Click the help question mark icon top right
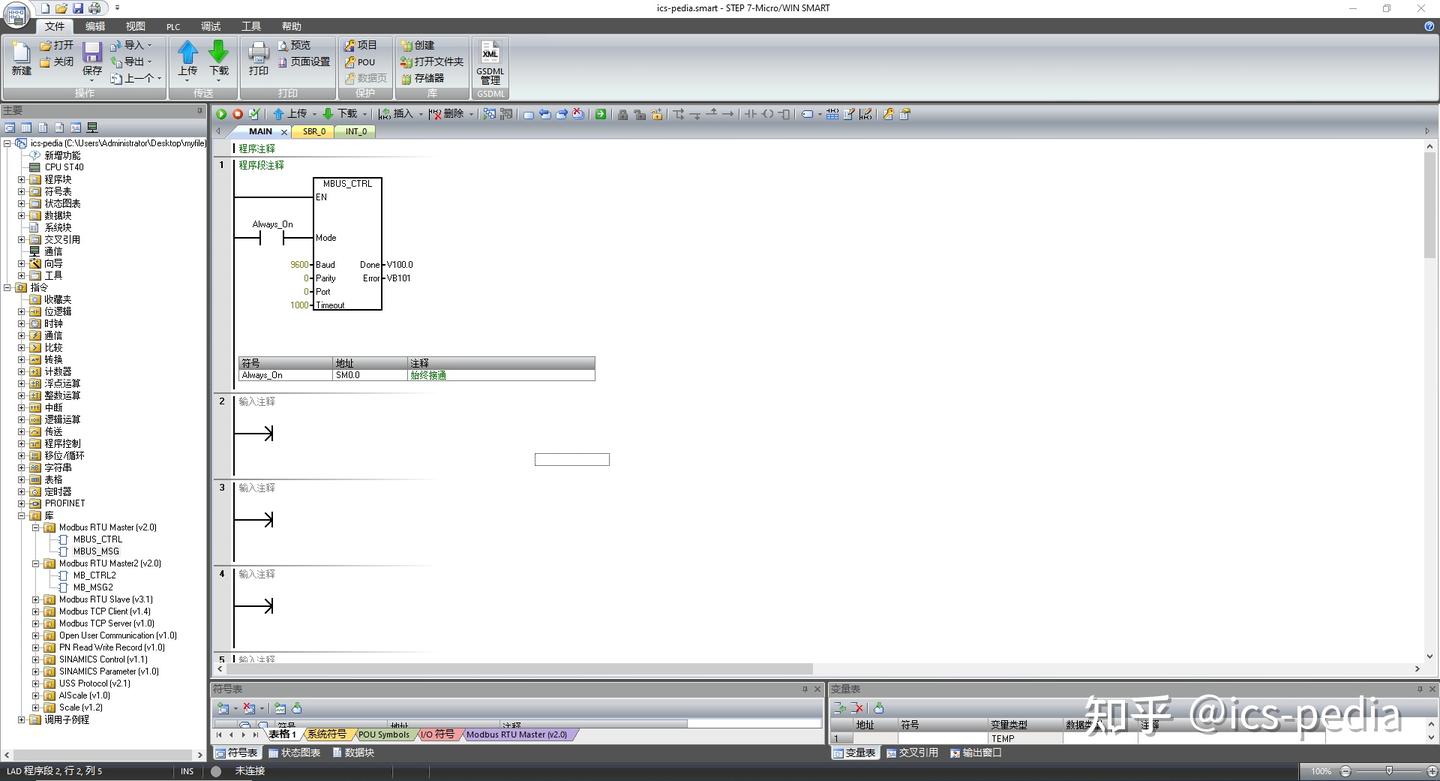This screenshot has height=781, width=1440. [x=1429, y=26]
